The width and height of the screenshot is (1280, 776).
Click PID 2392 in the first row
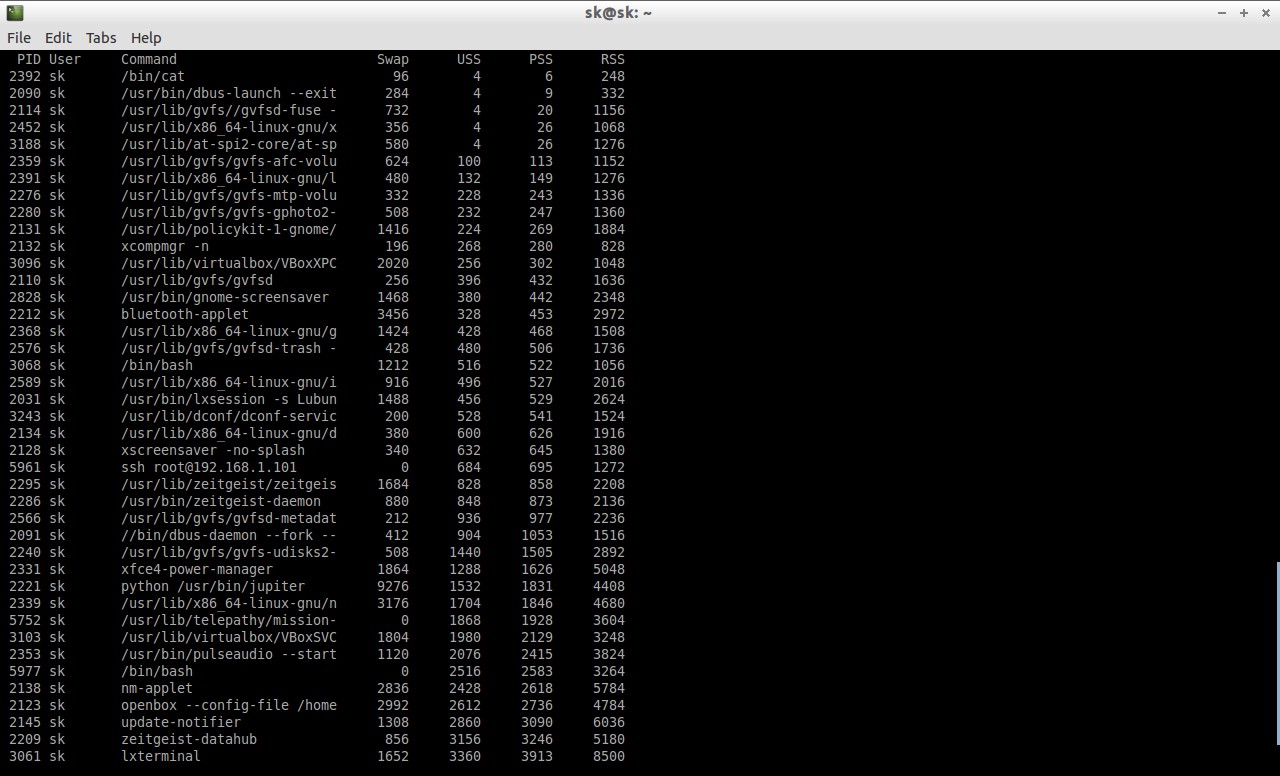pyautogui.click(x=25, y=76)
